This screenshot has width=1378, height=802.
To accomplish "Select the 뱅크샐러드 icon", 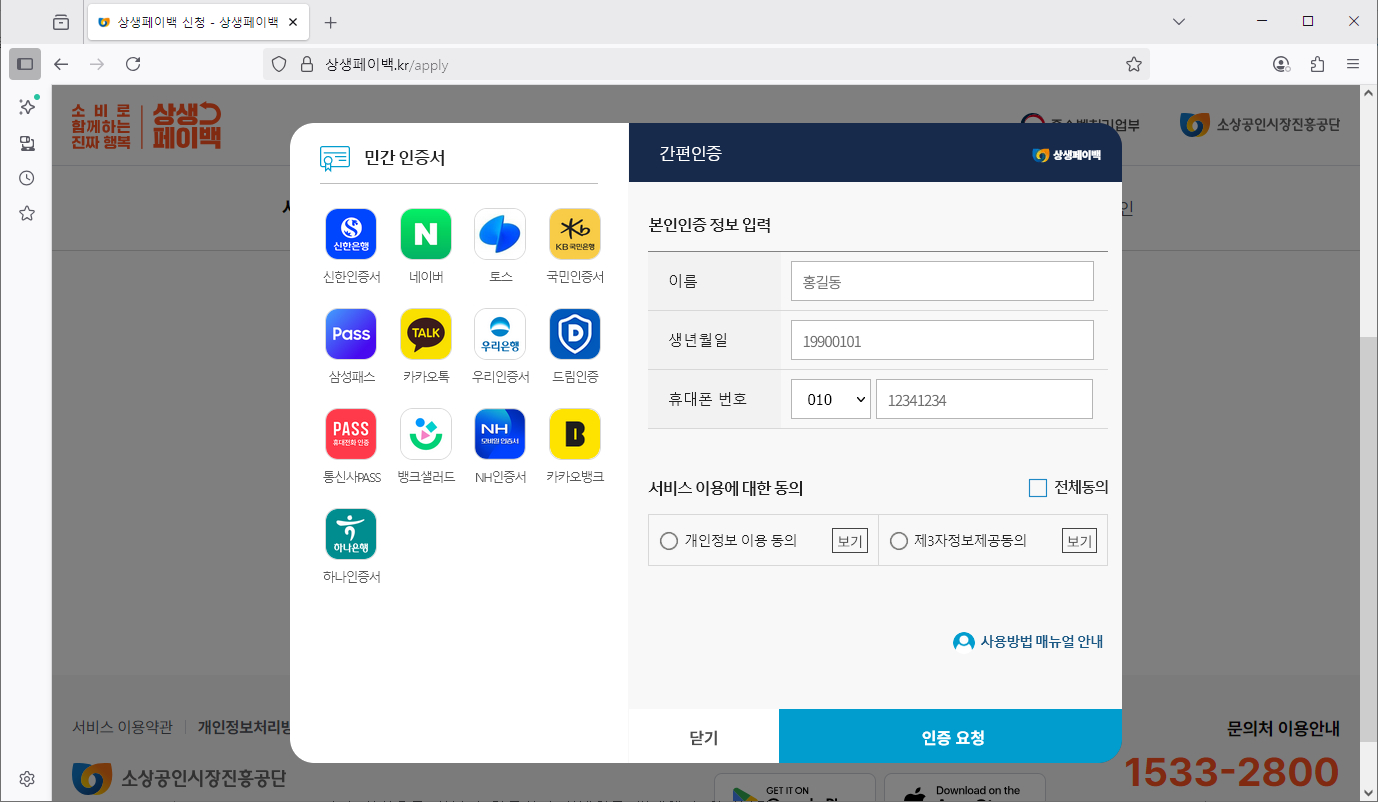I will coord(426,434).
